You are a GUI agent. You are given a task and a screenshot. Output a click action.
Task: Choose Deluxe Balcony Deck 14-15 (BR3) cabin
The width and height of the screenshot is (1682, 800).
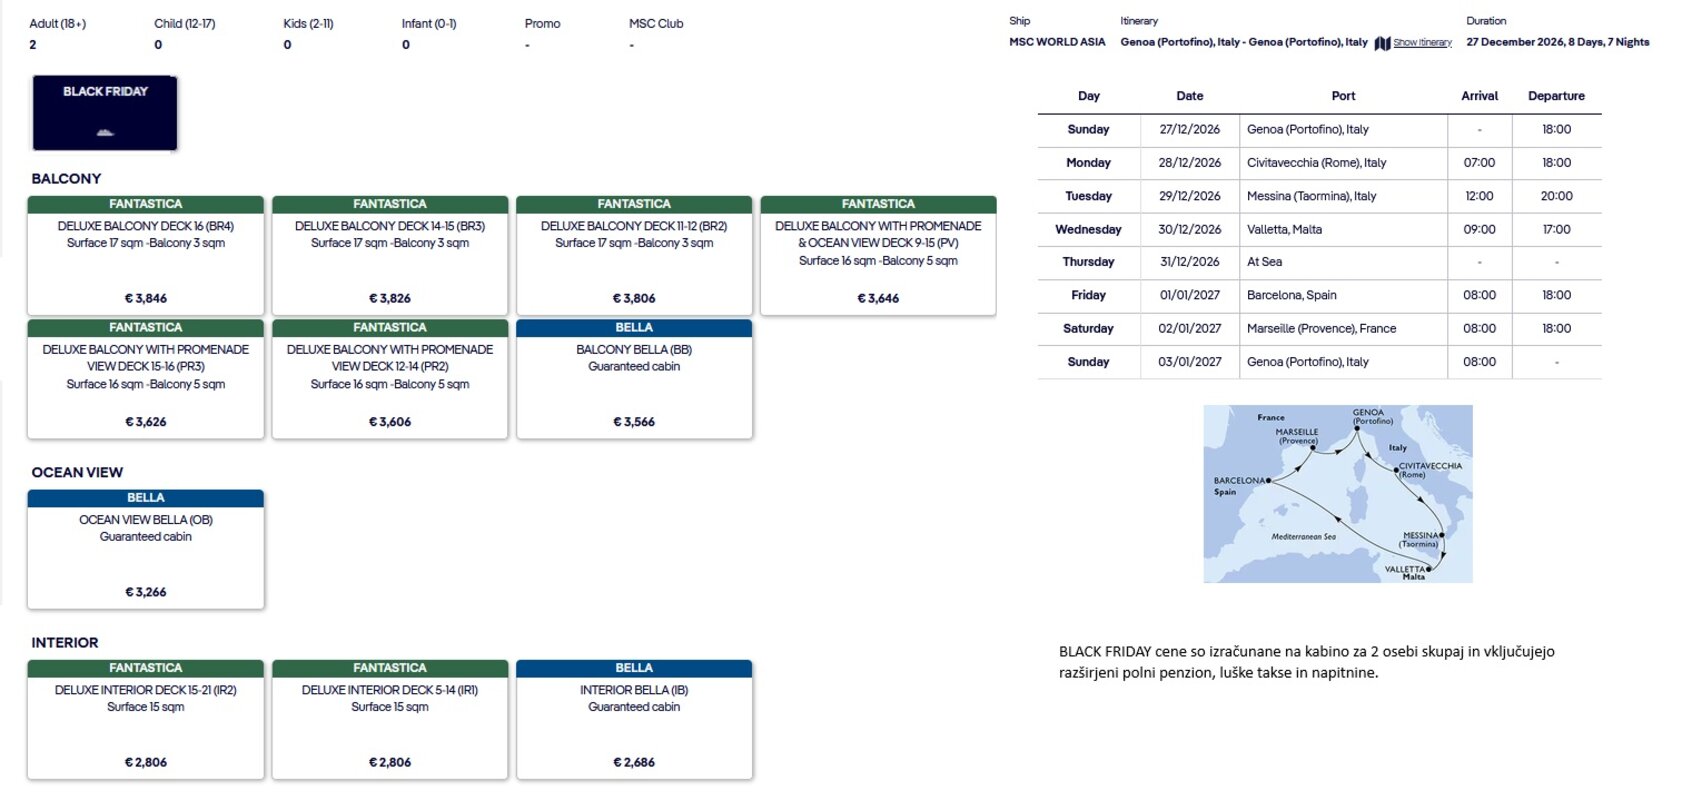pos(390,256)
